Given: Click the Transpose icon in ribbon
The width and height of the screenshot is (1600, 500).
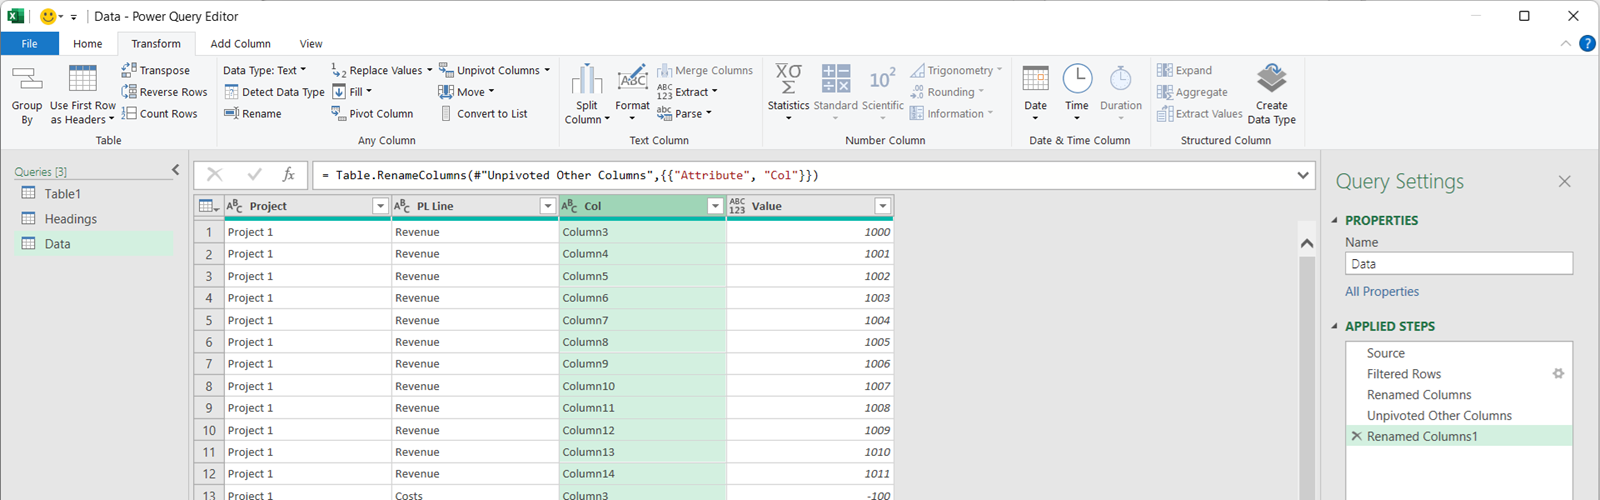Looking at the screenshot, I should coord(129,70).
